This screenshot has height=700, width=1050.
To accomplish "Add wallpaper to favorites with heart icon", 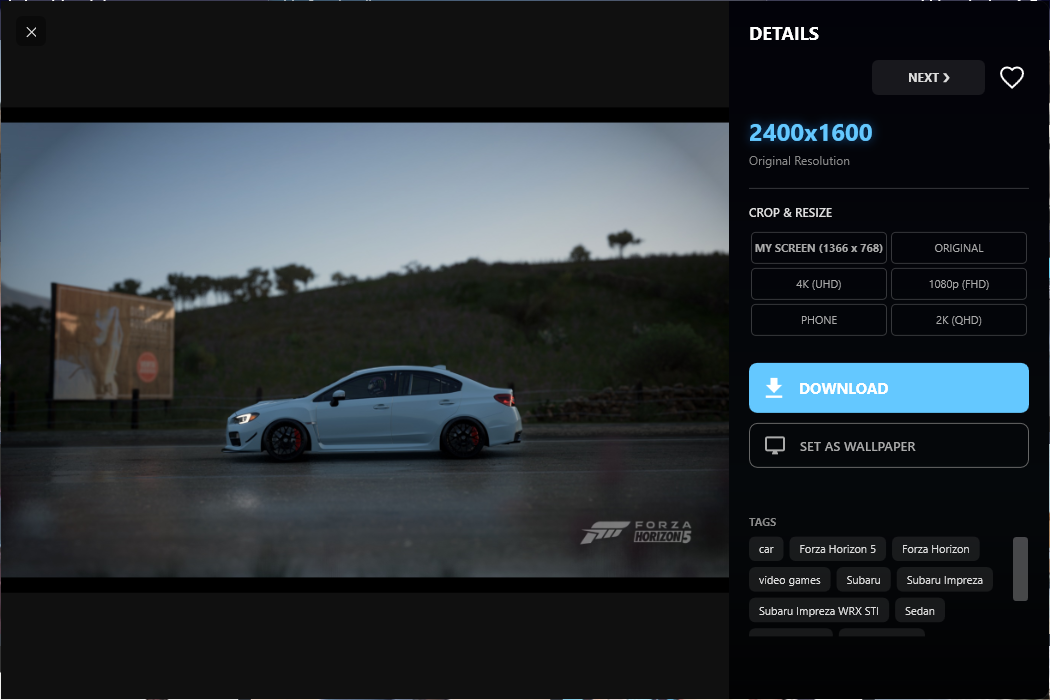I will point(1011,78).
